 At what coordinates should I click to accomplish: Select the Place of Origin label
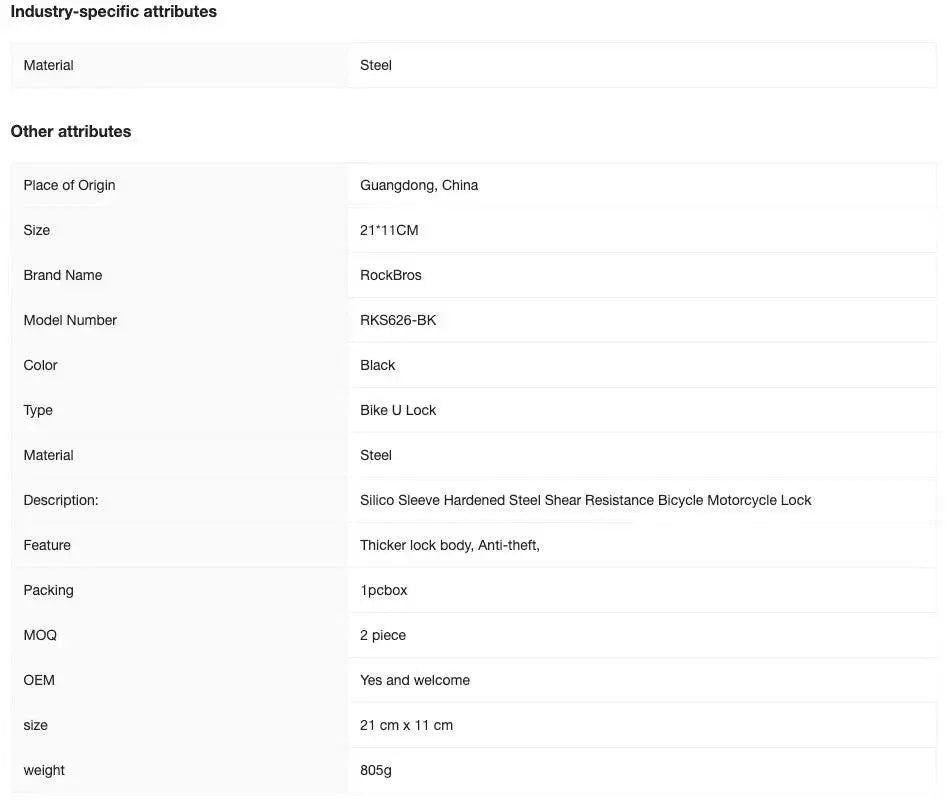coord(69,185)
